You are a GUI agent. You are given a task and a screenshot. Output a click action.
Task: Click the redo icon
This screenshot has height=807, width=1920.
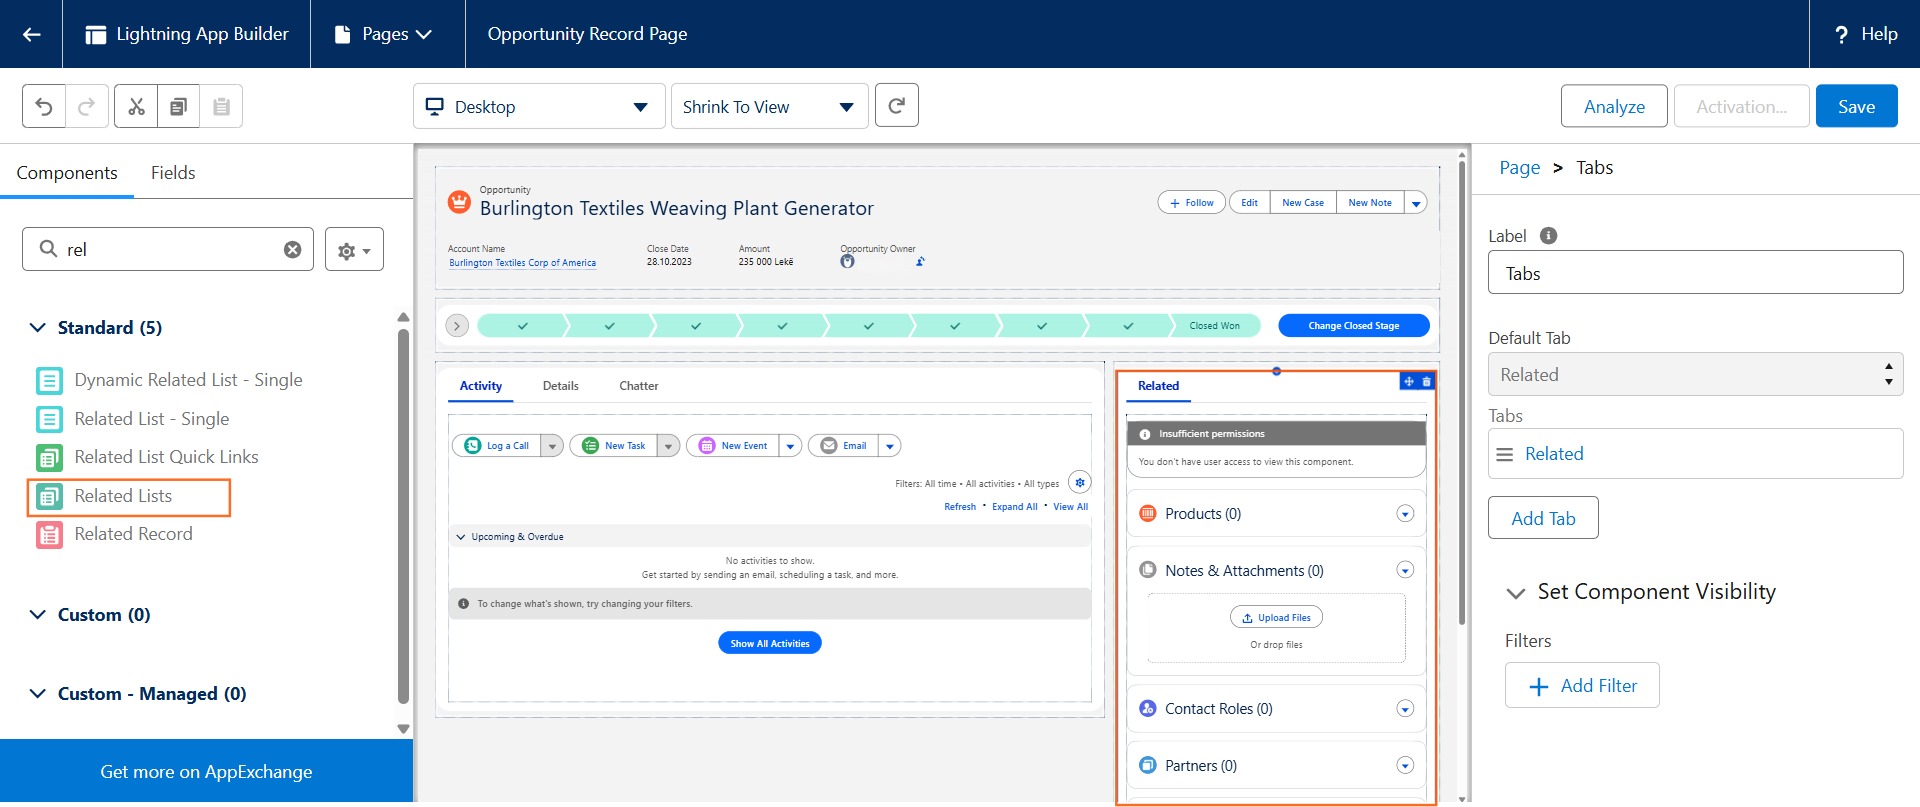[87, 106]
